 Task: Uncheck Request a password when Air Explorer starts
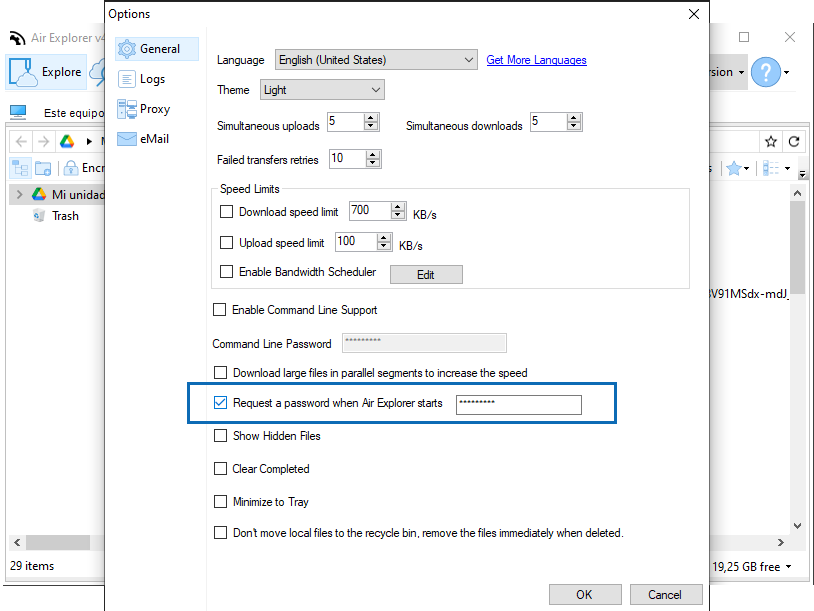[x=221, y=402]
